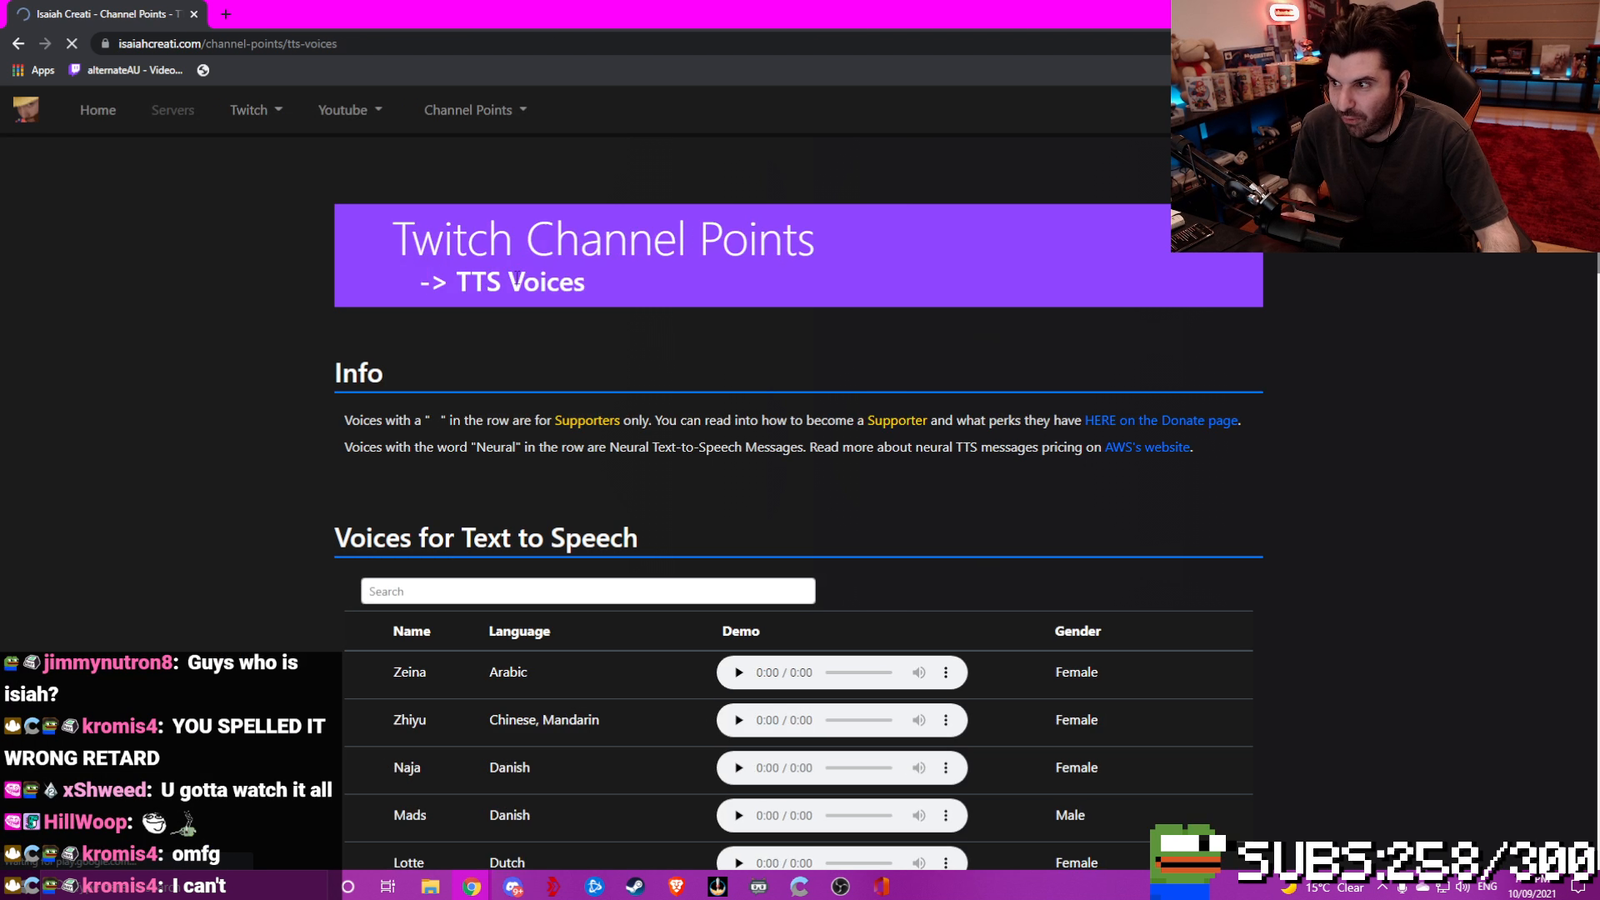Play the Zhiyu Mandarin voice demo

[x=739, y=720]
